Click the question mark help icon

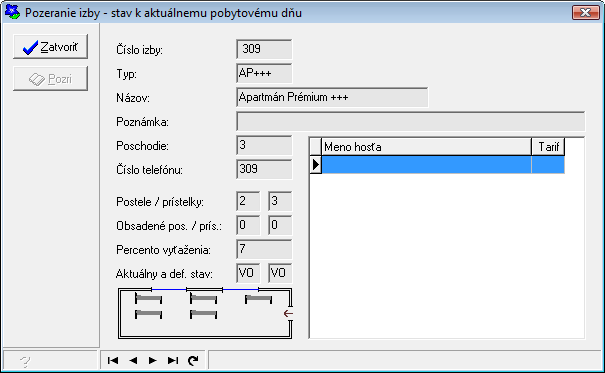(x=25, y=361)
